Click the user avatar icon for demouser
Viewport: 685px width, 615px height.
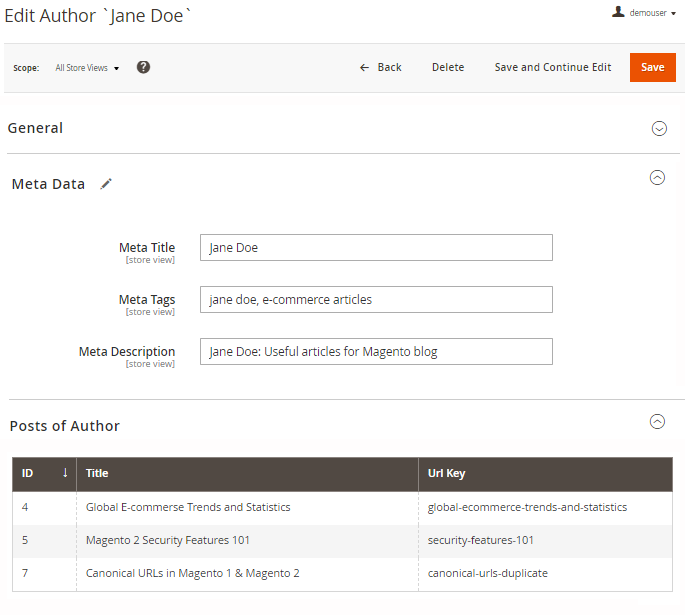[618, 12]
